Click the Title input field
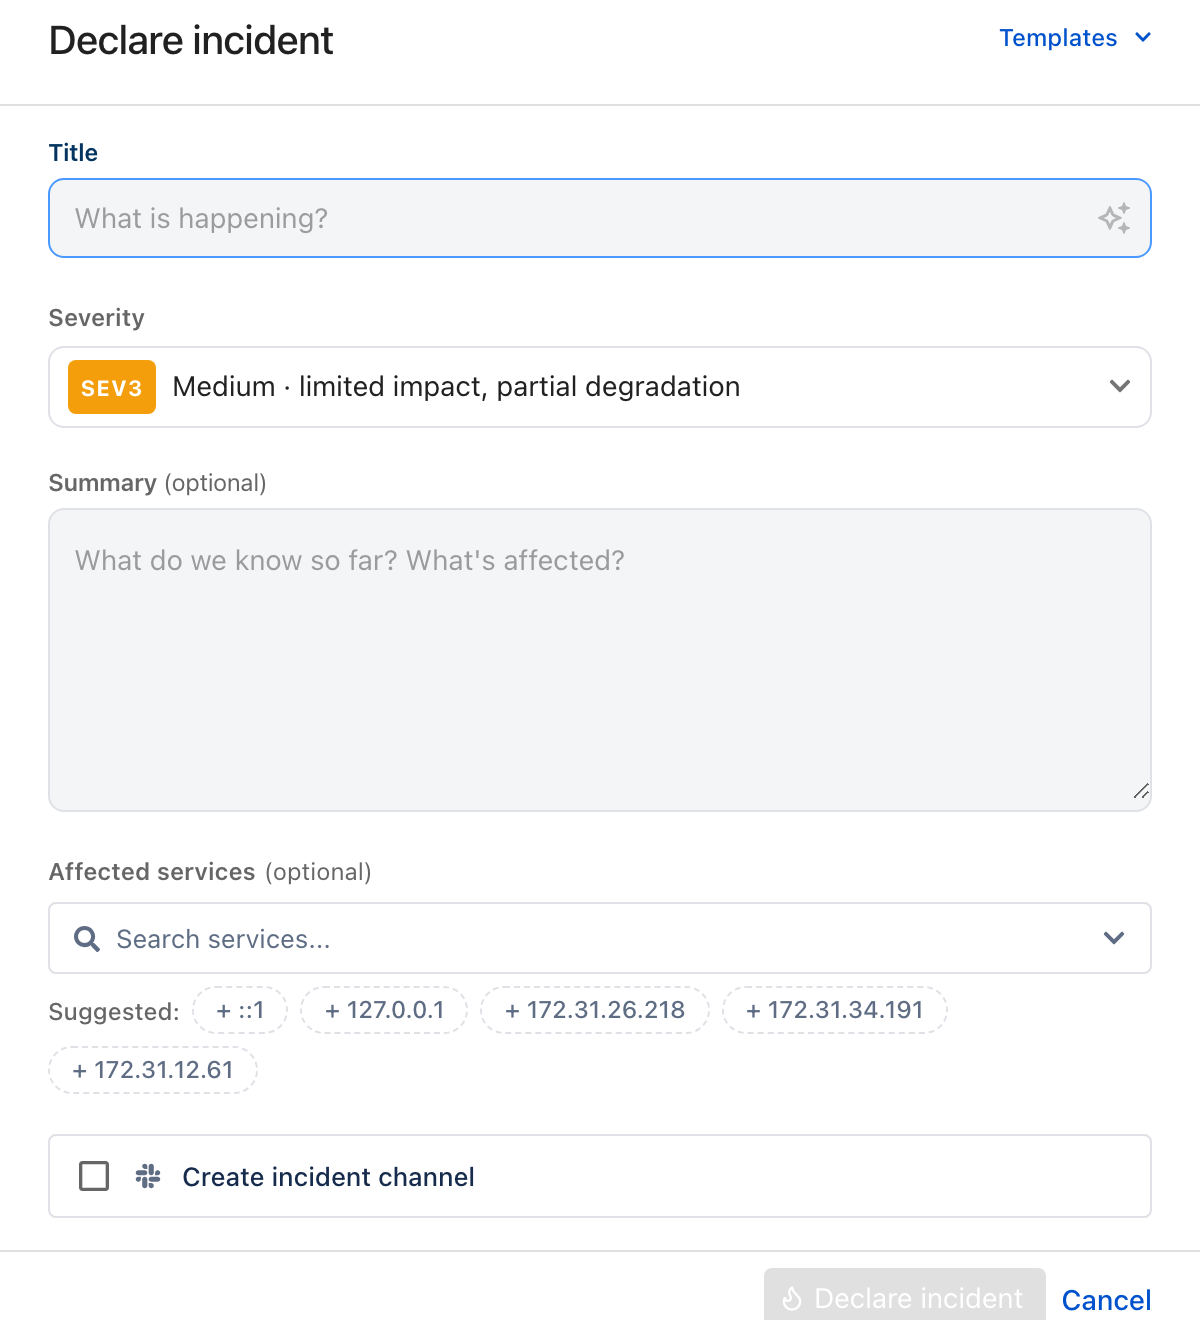 point(600,218)
